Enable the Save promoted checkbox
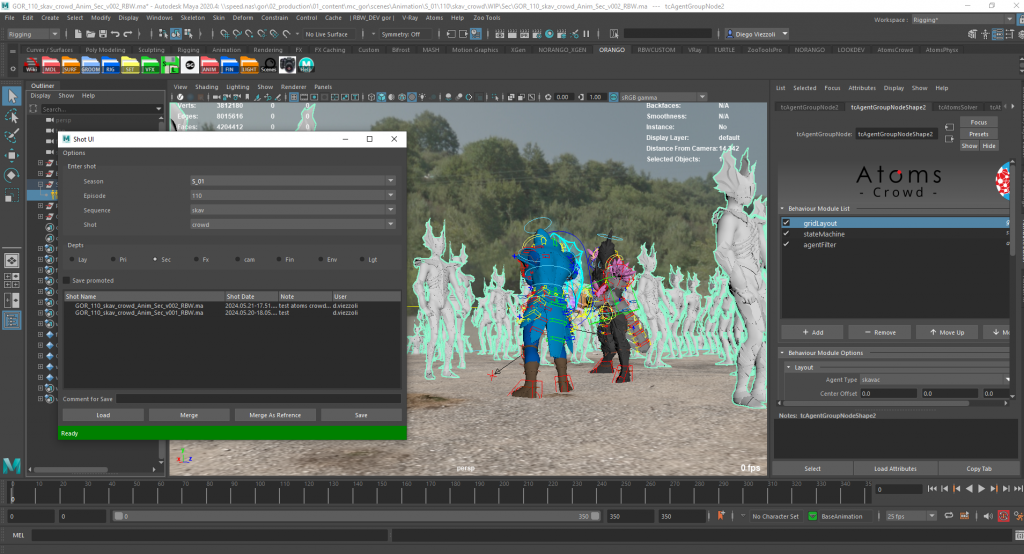Viewport: 1024px width, 554px height. [66, 280]
